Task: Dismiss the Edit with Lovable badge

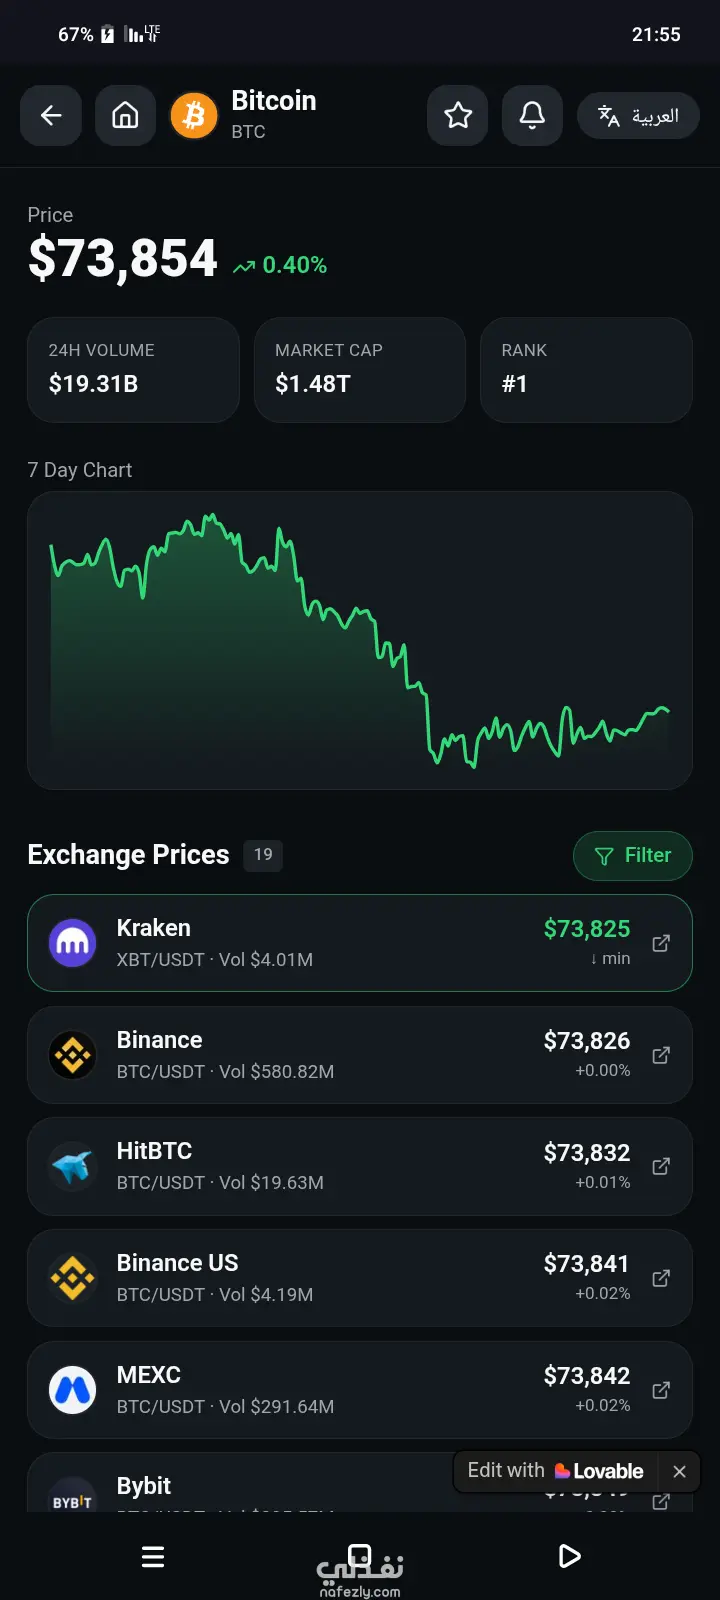Action: pos(679,1471)
